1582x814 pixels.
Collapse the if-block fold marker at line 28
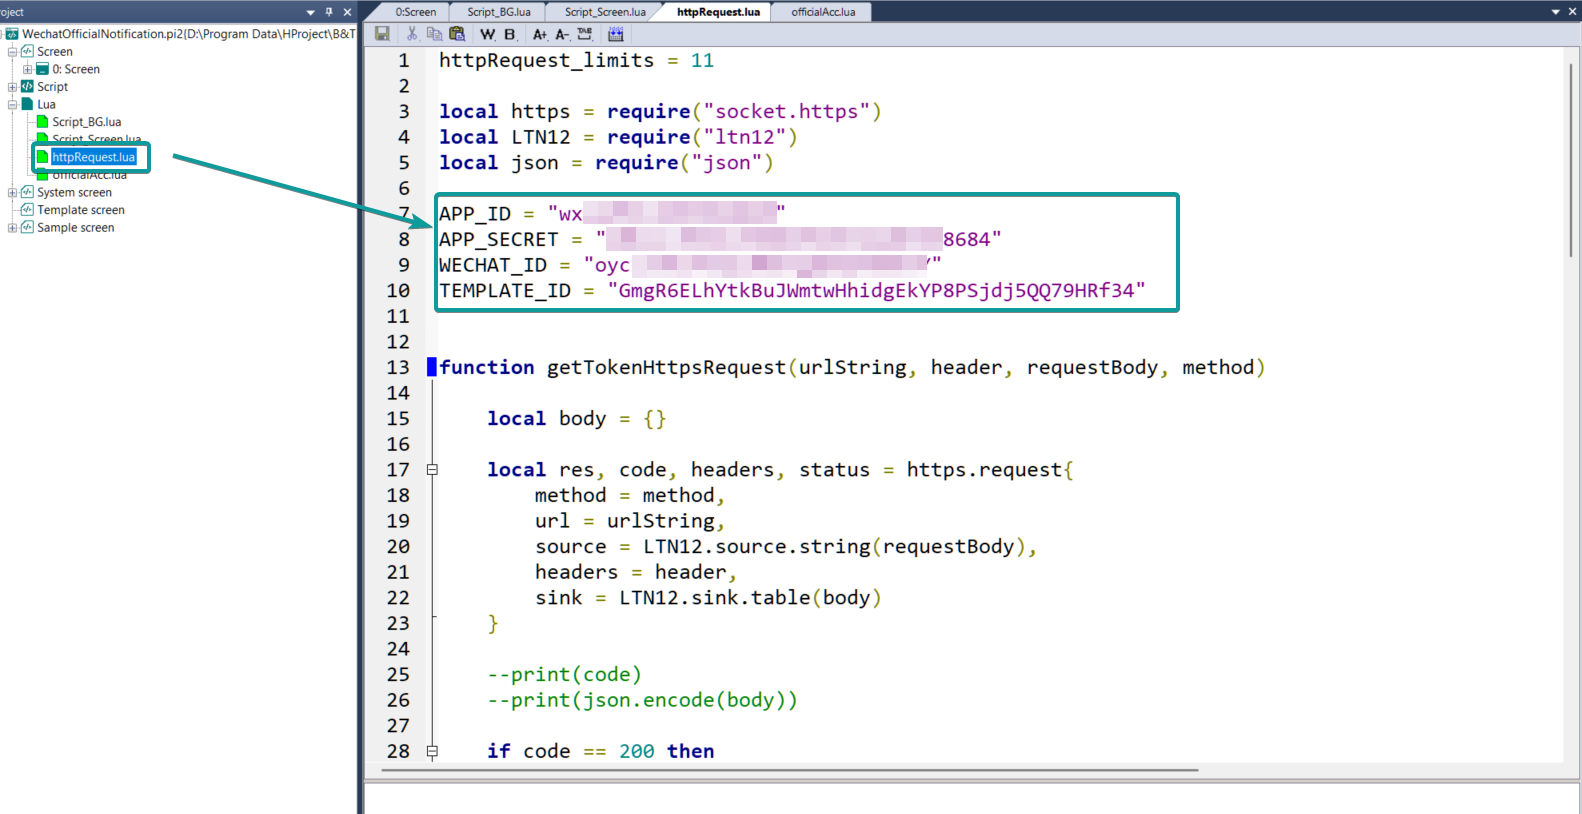pyautogui.click(x=432, y=751)
